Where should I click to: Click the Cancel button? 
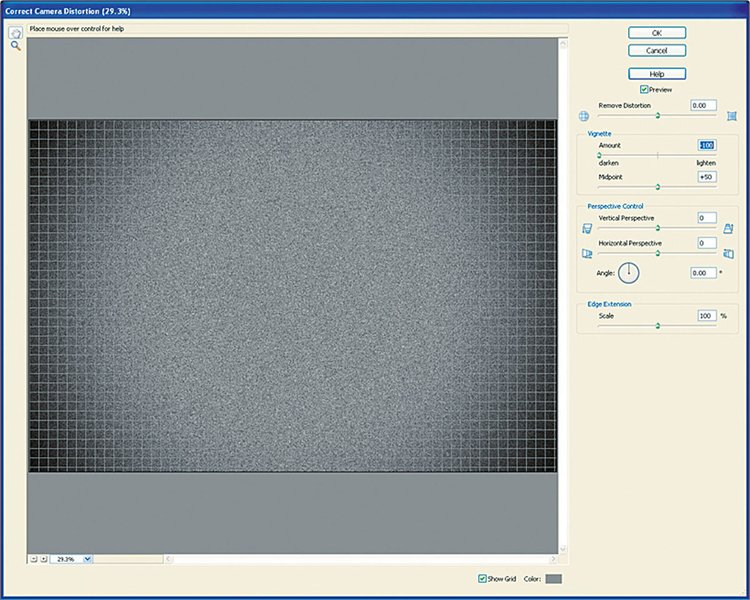[657, 51]
